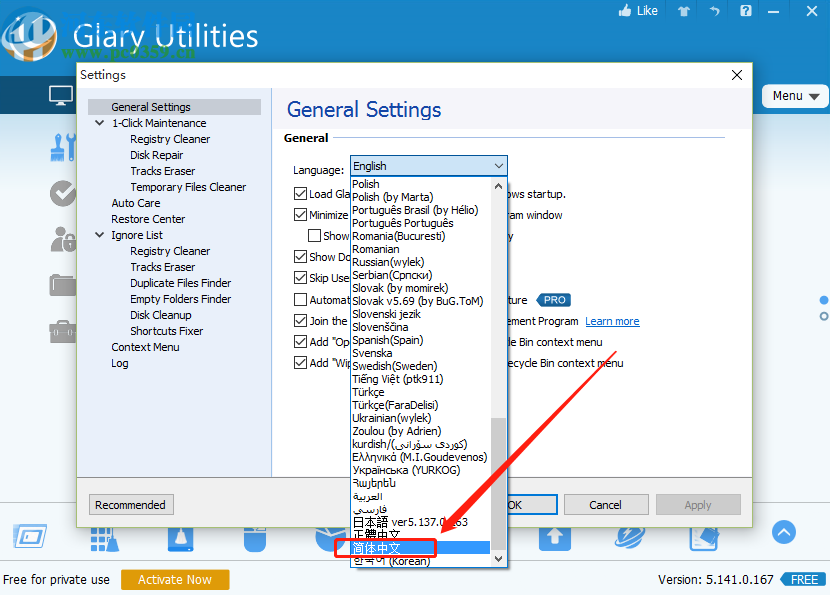830x595 pixels.
Task: Toggle the Minimize to tray checkbox
Action: (300, 214)
